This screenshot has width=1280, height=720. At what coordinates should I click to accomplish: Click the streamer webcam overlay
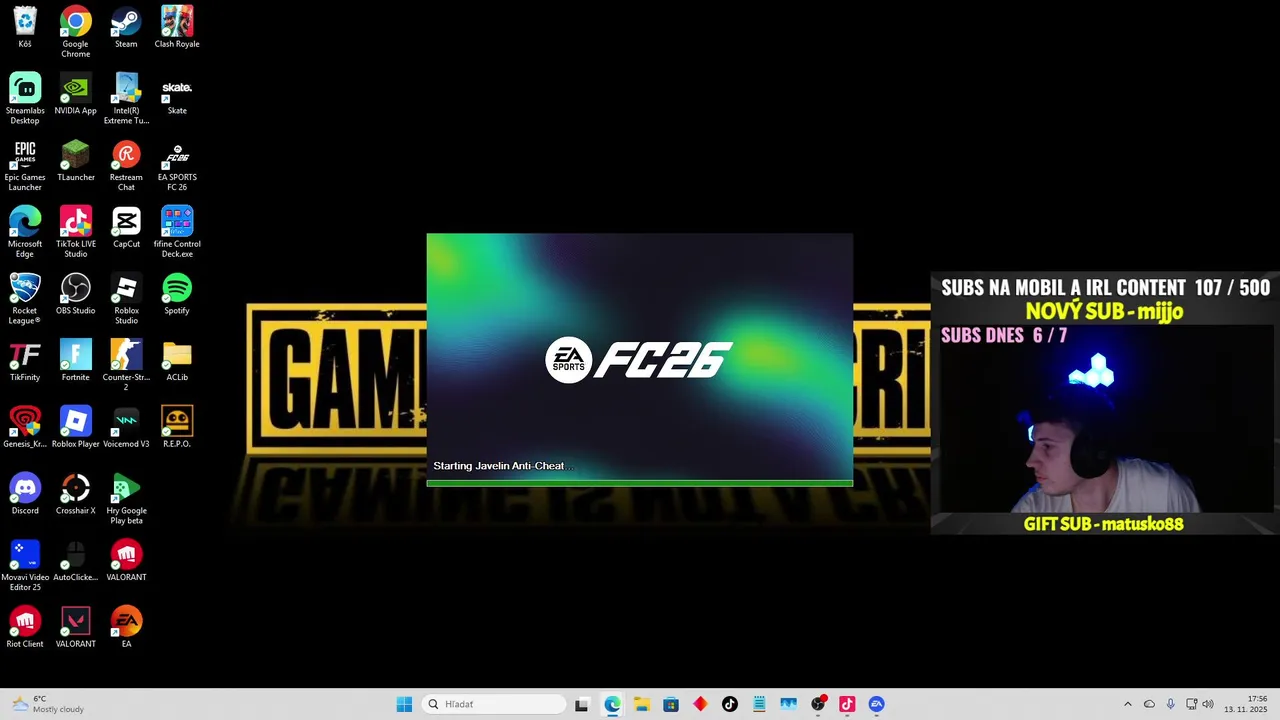(1105, 403)
